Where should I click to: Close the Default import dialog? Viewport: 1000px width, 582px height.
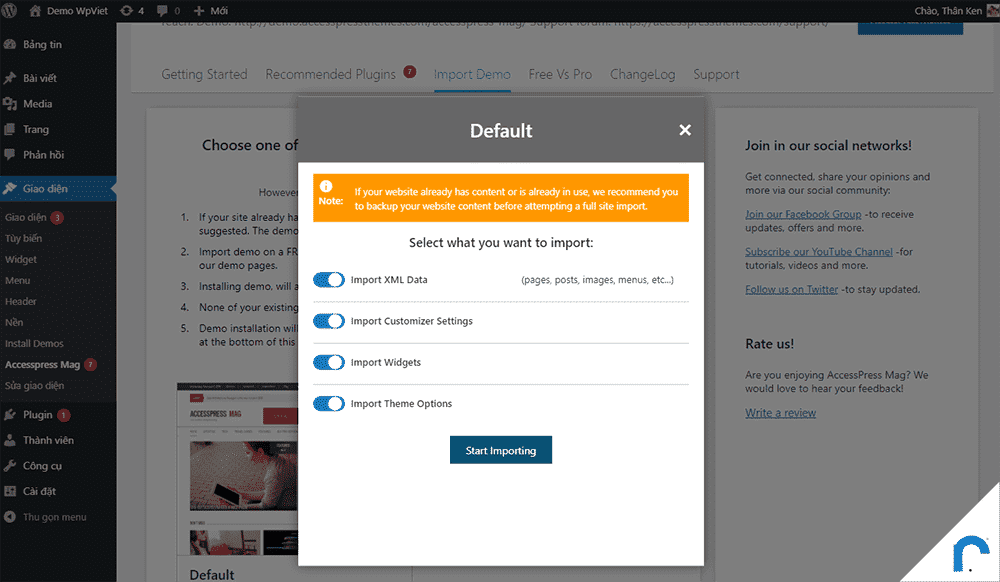pos(685,130)
